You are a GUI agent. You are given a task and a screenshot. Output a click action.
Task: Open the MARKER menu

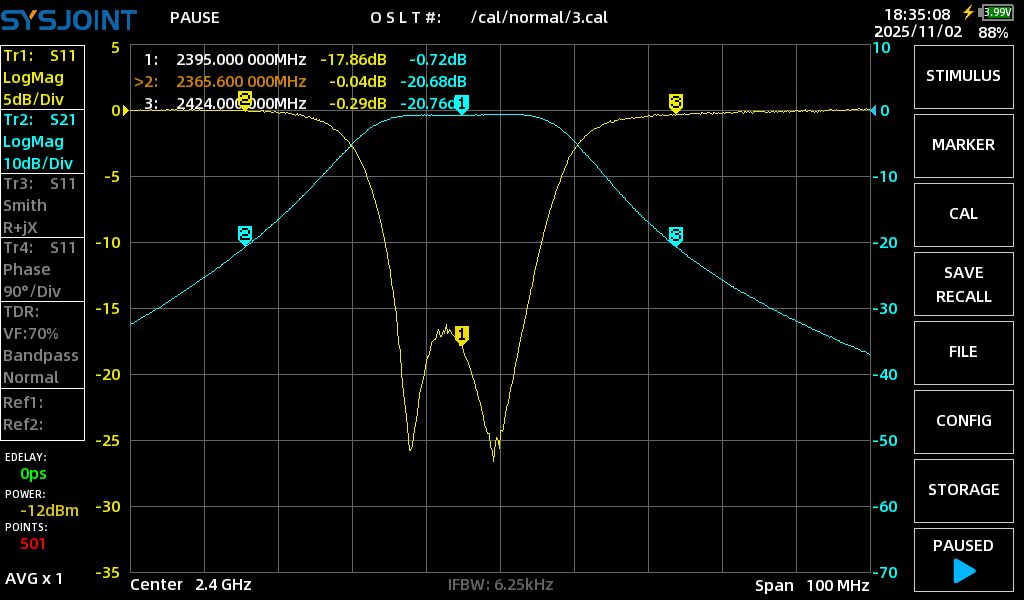point(962,145)
